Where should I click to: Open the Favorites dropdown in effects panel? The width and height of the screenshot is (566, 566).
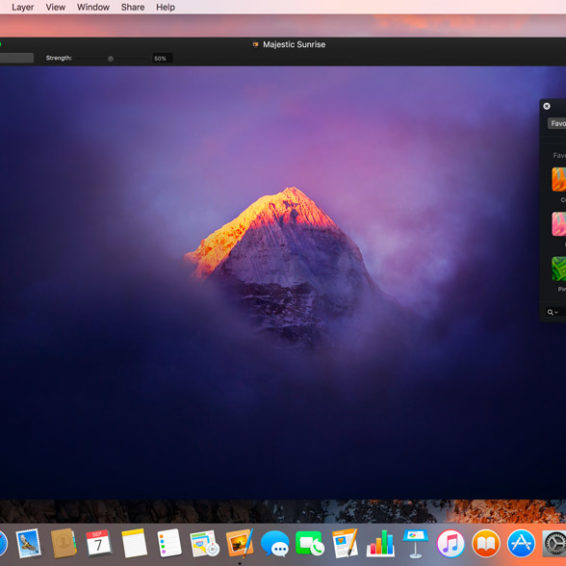tap(557, 123)
